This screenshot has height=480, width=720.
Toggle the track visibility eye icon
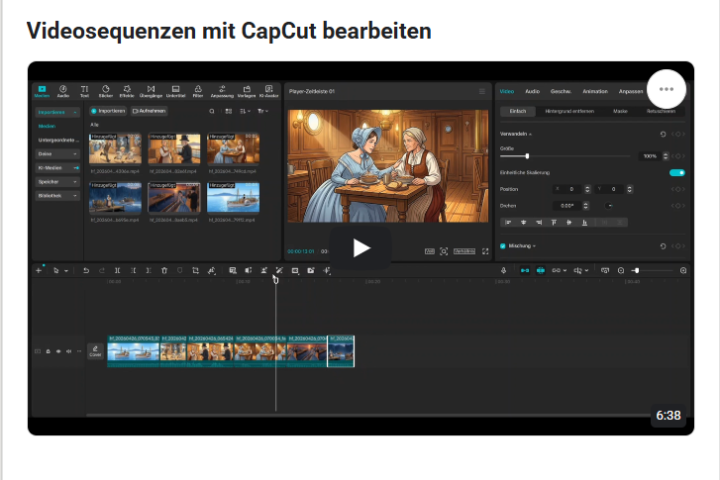(58, 351)
